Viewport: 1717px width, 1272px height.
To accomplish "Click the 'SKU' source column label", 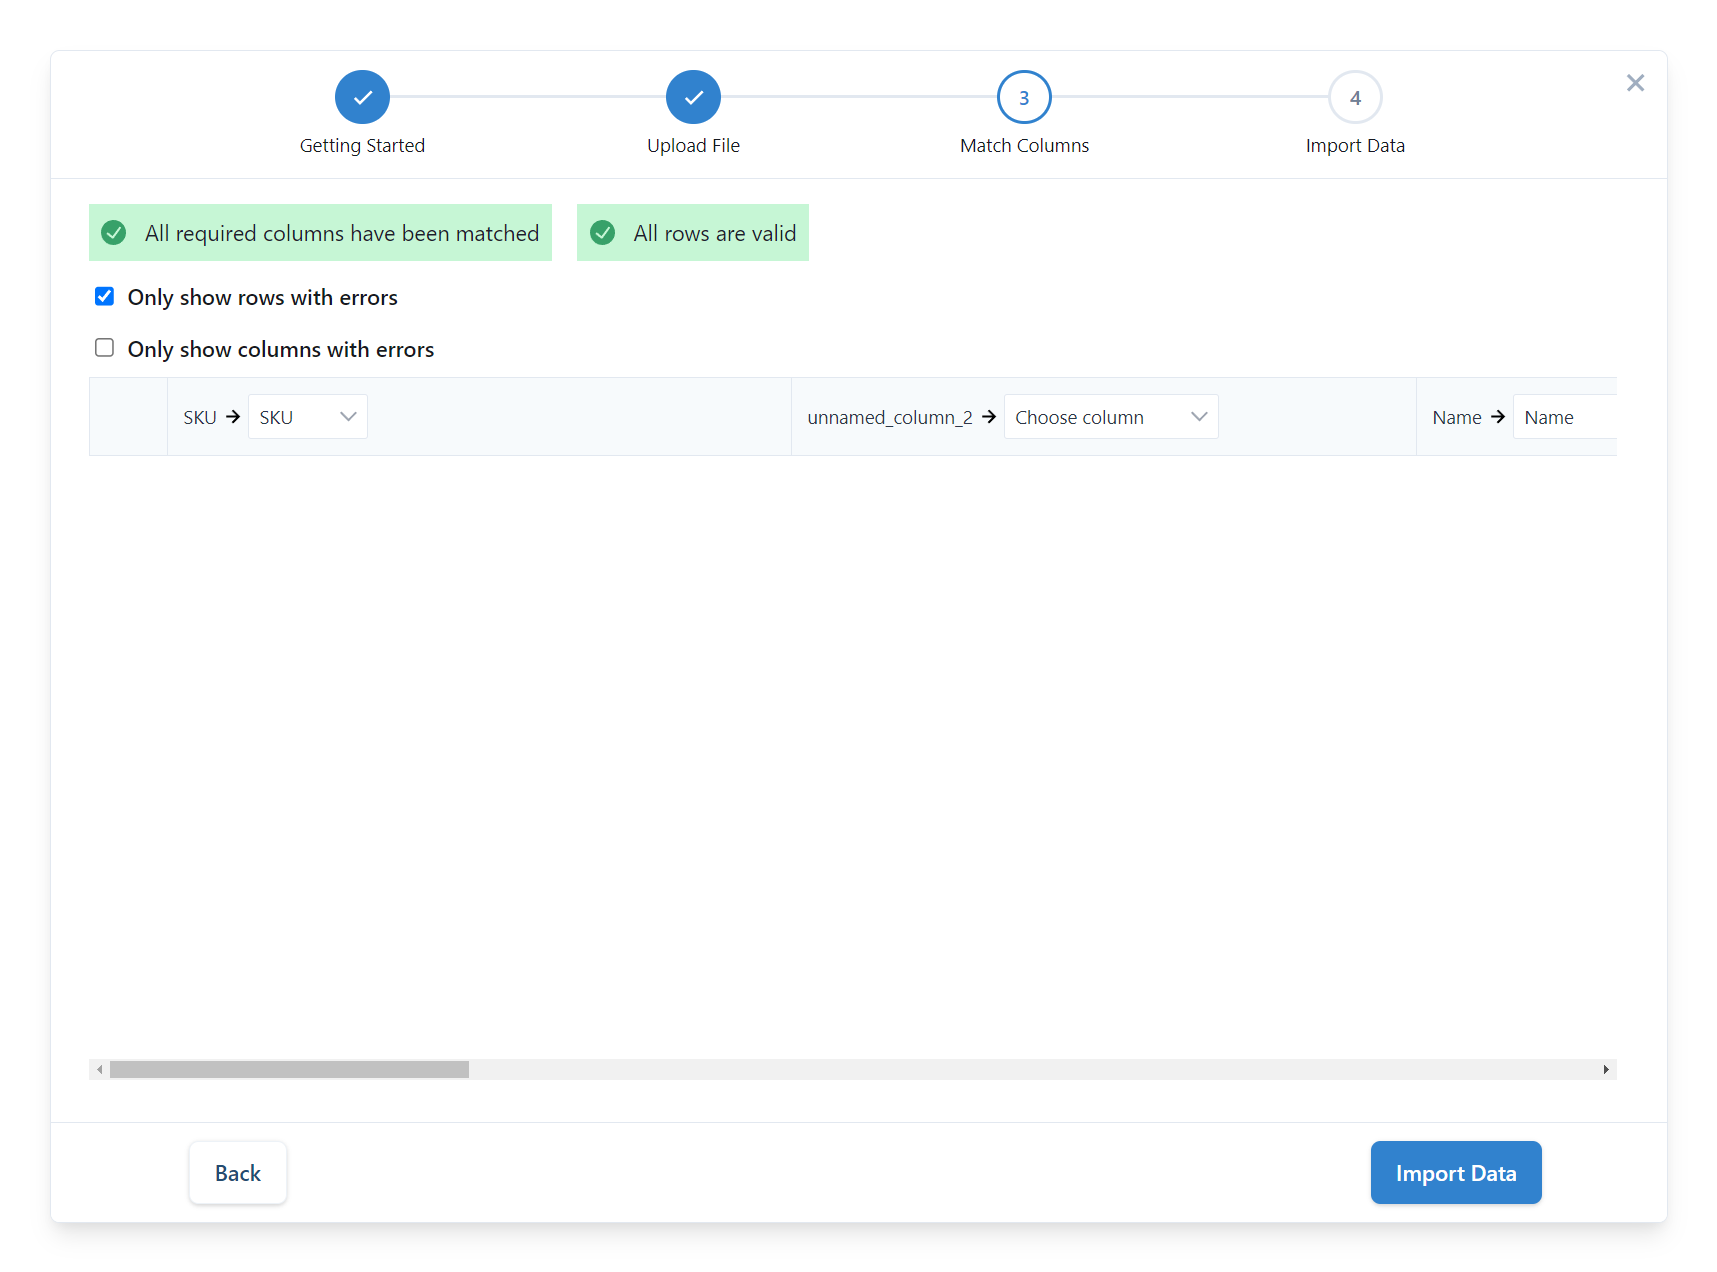I will tap(200, 417).
